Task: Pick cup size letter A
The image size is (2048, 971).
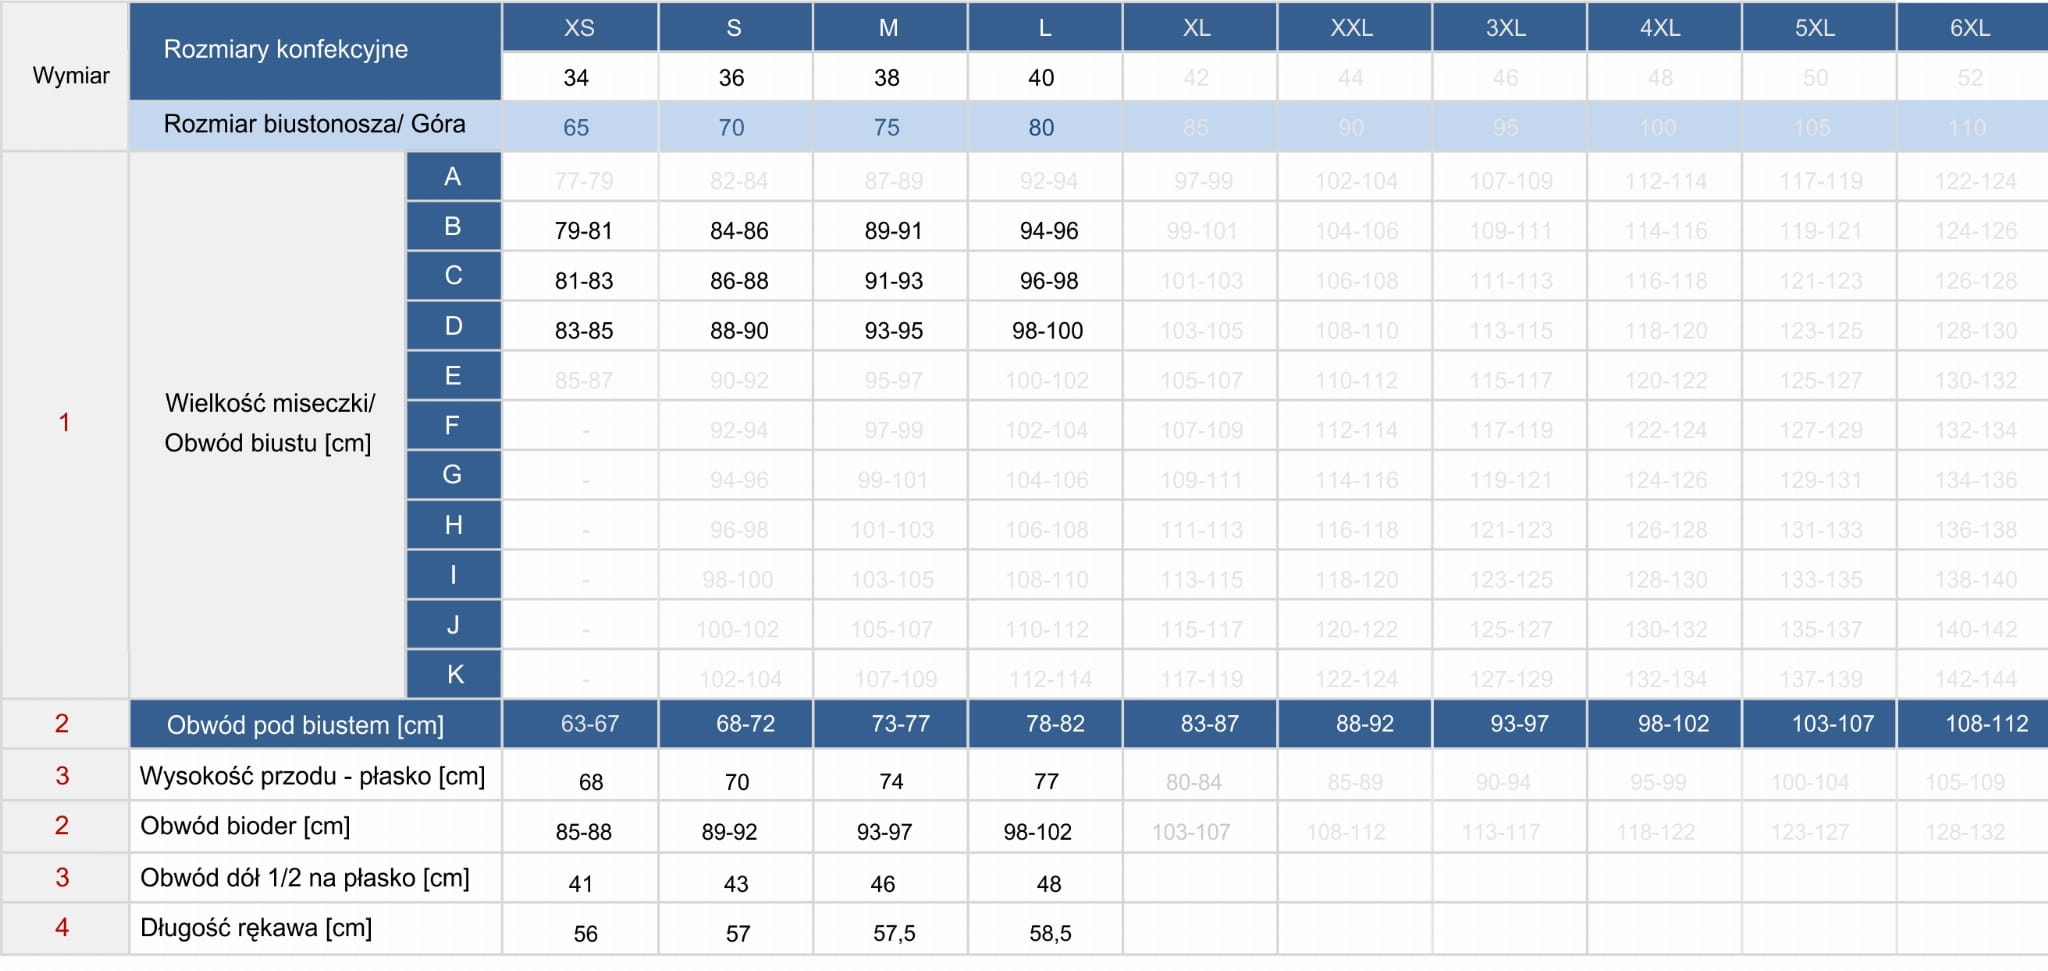Action: pos(453,177)
